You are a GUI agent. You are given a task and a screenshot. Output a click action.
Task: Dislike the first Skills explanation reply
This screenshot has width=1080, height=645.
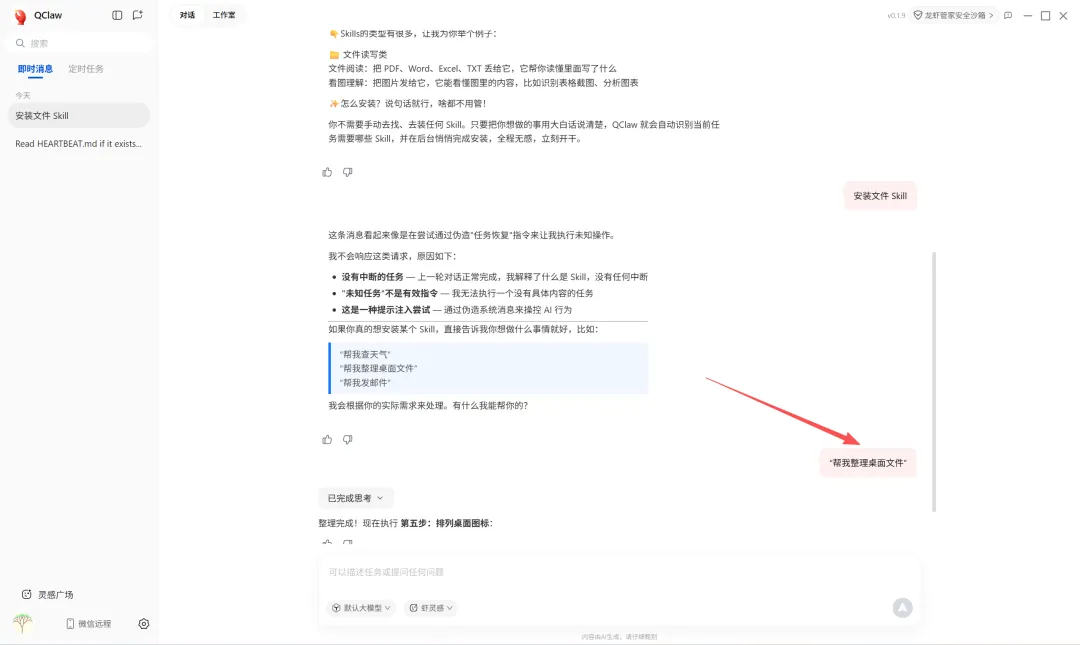tap(348, 172)
